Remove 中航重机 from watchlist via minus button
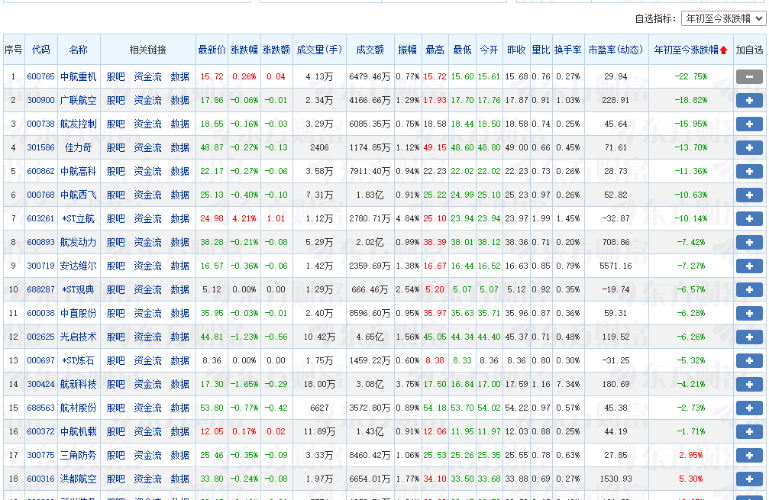This screenshot has height=500, width=769. coord(749,76)
